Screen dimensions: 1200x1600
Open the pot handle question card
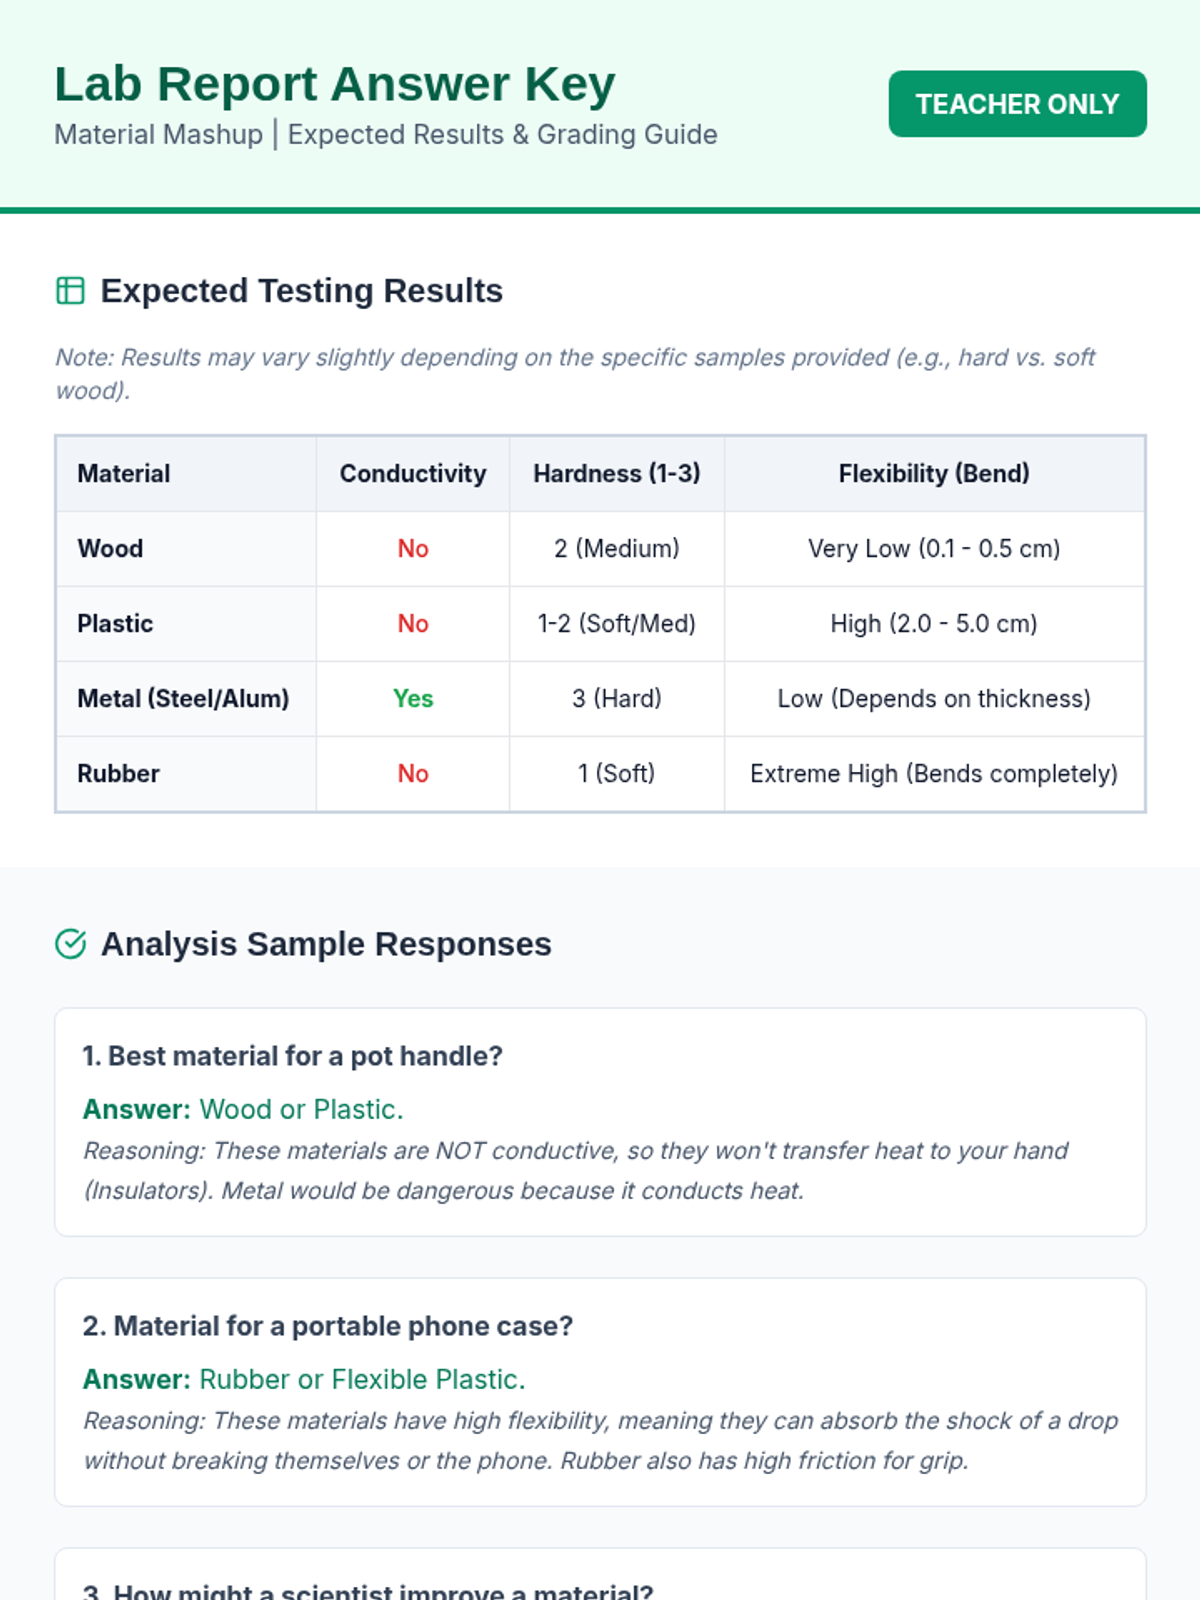coord(292,1056)
